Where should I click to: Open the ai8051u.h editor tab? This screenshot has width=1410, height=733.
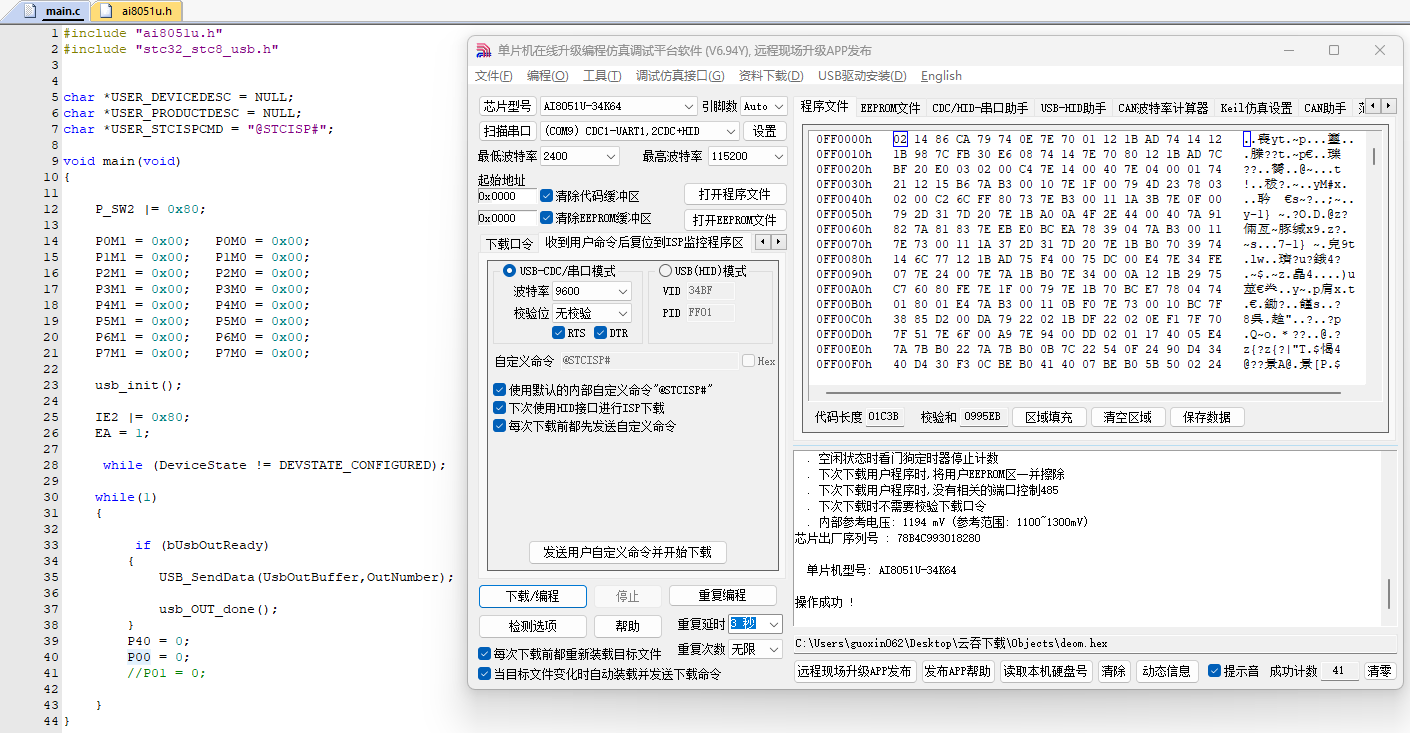[138, 12]
